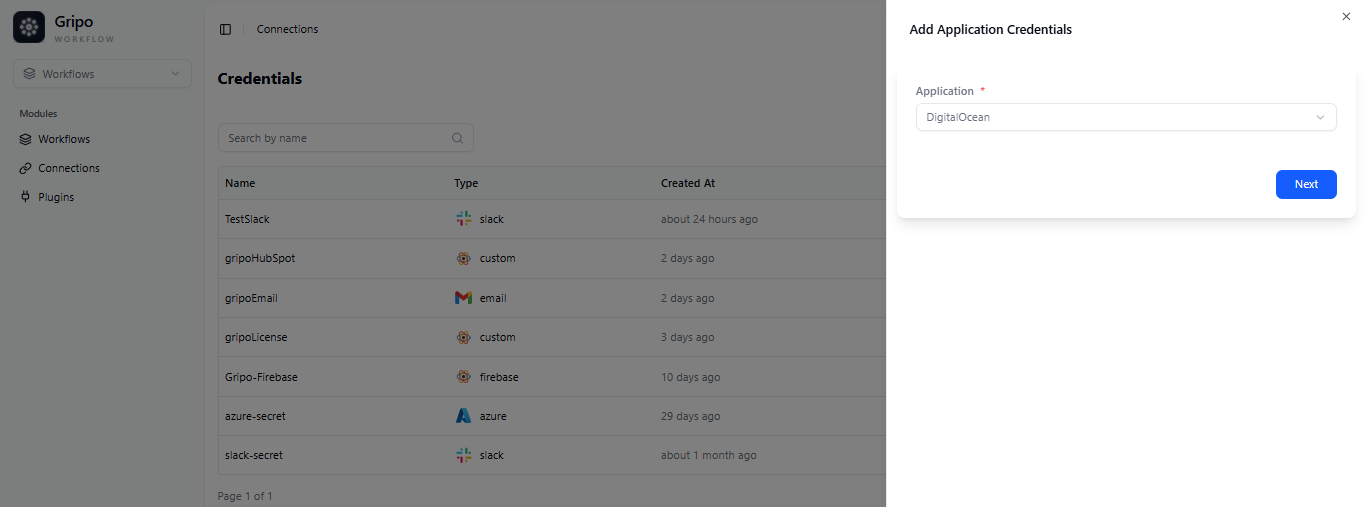Focus the Search by name field

[x=335, y=138]
